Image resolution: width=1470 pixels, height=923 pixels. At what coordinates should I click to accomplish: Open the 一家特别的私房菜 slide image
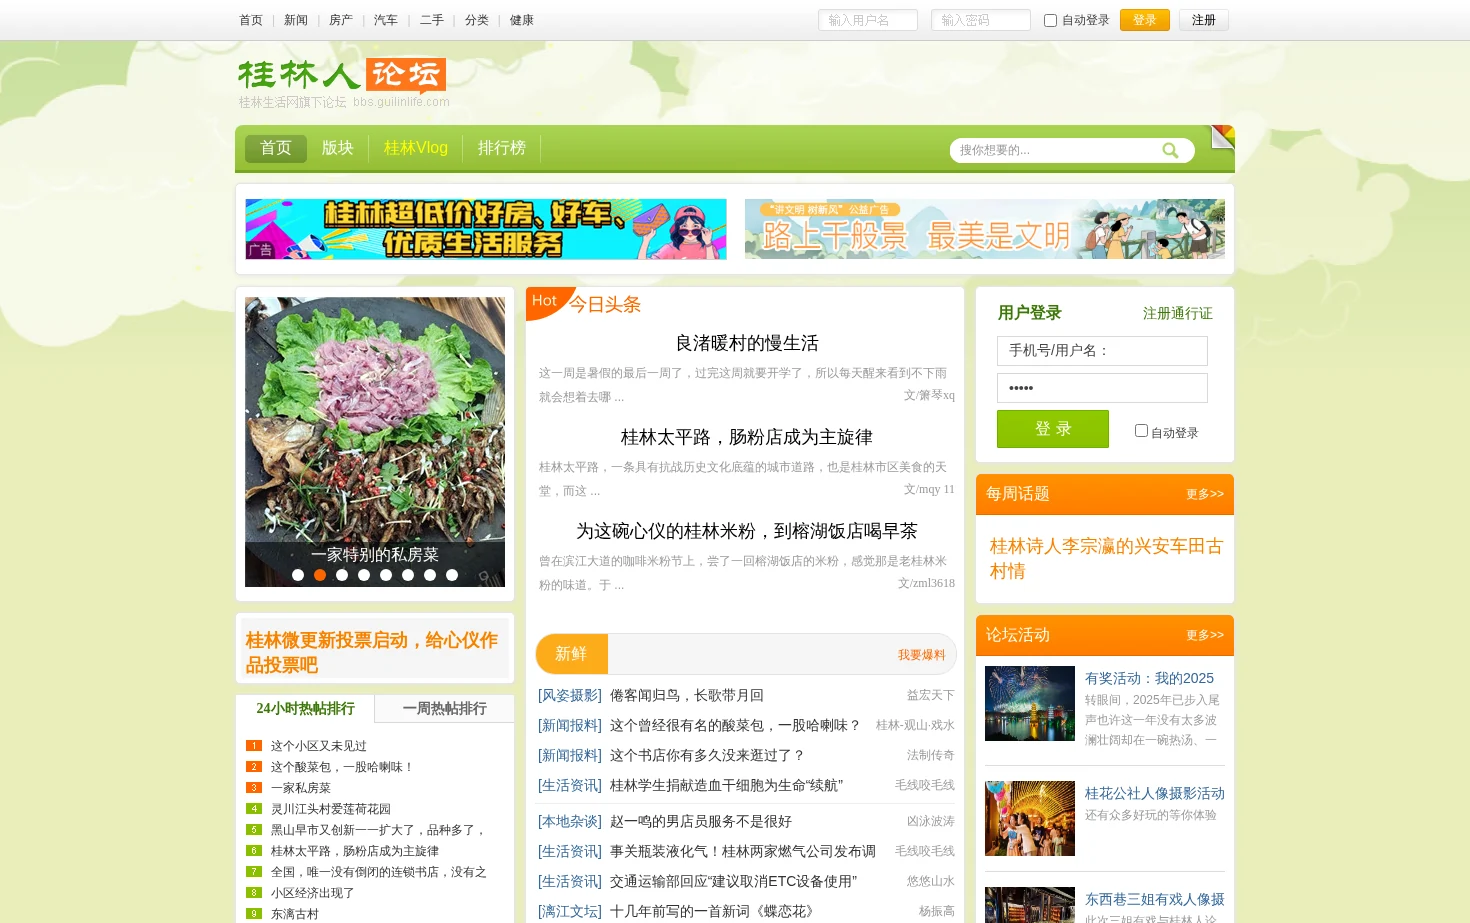(375, 441)
